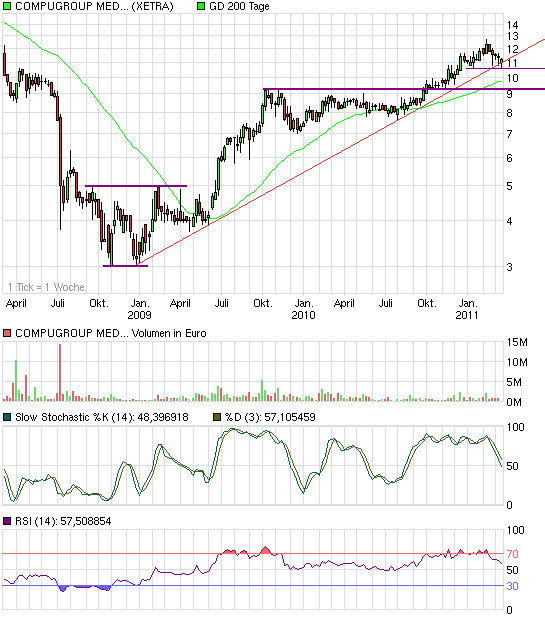Click the 10 label on price axis
This screenshot has height=618, width=545.
click(512, 78)
